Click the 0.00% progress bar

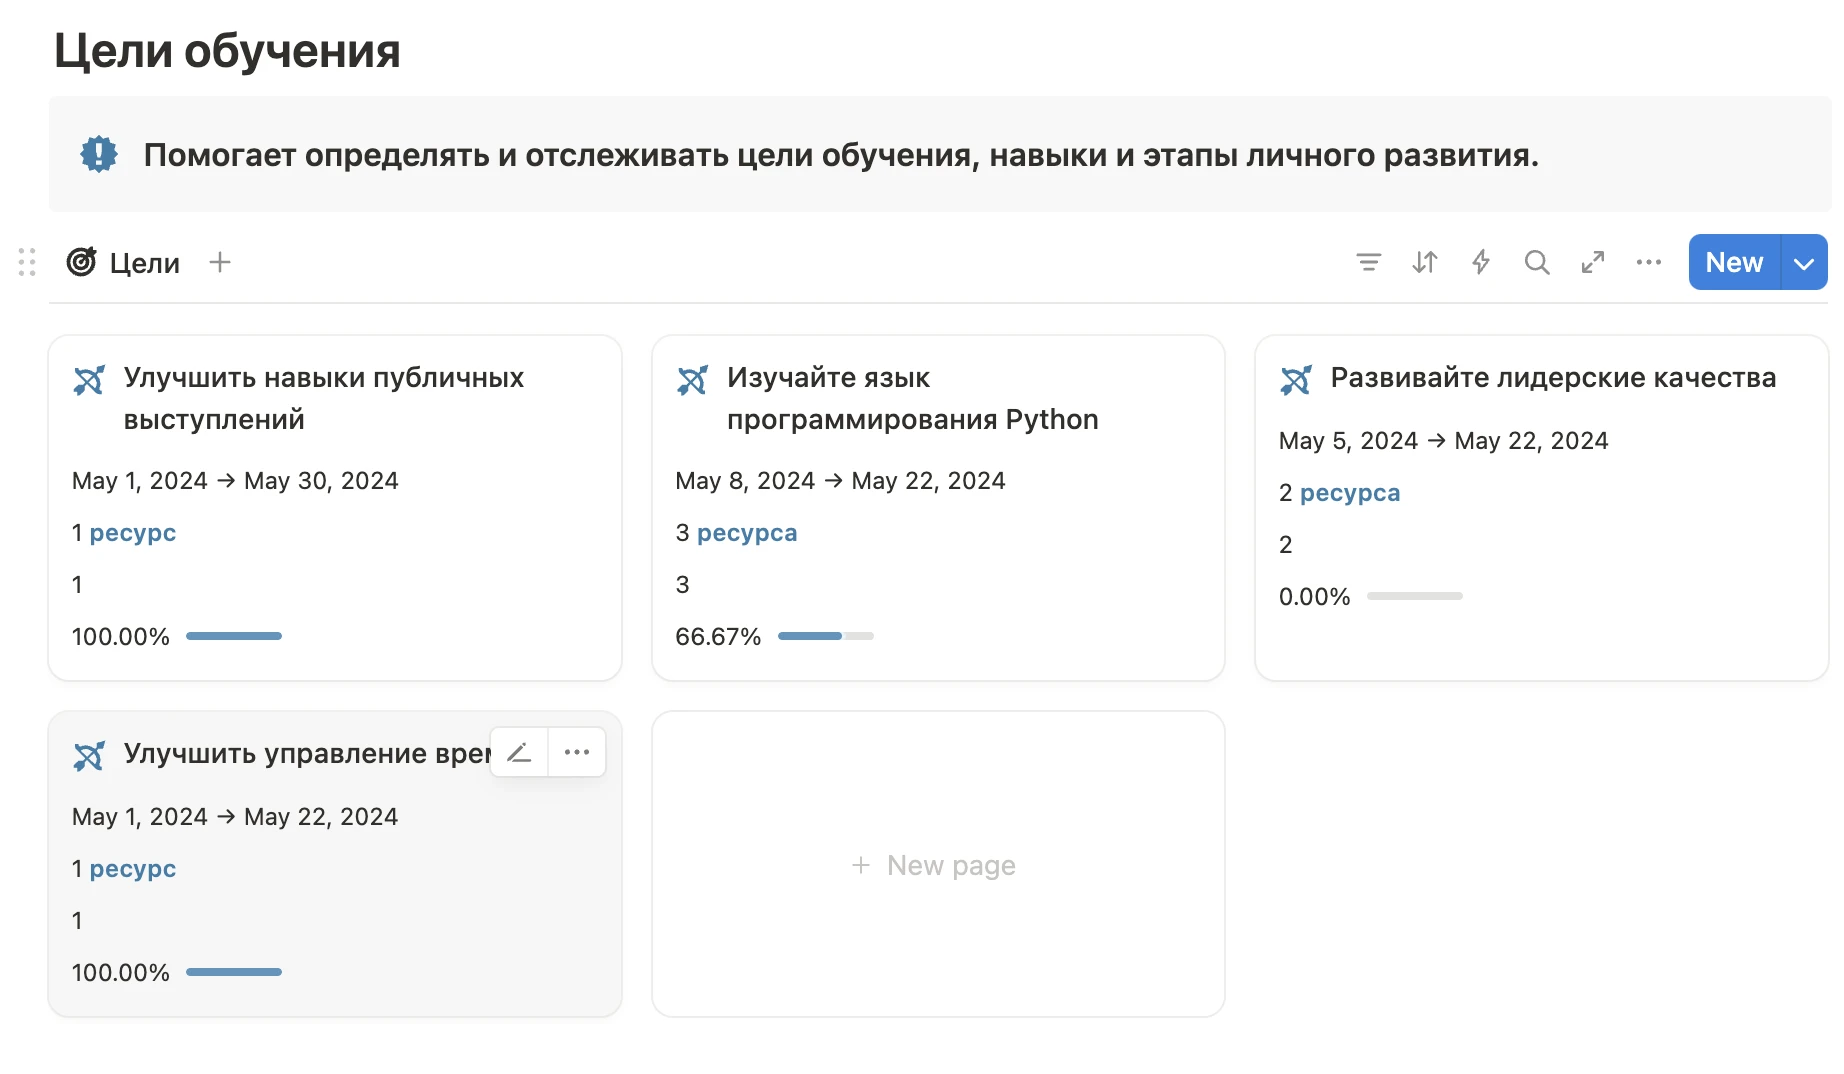1414,596
